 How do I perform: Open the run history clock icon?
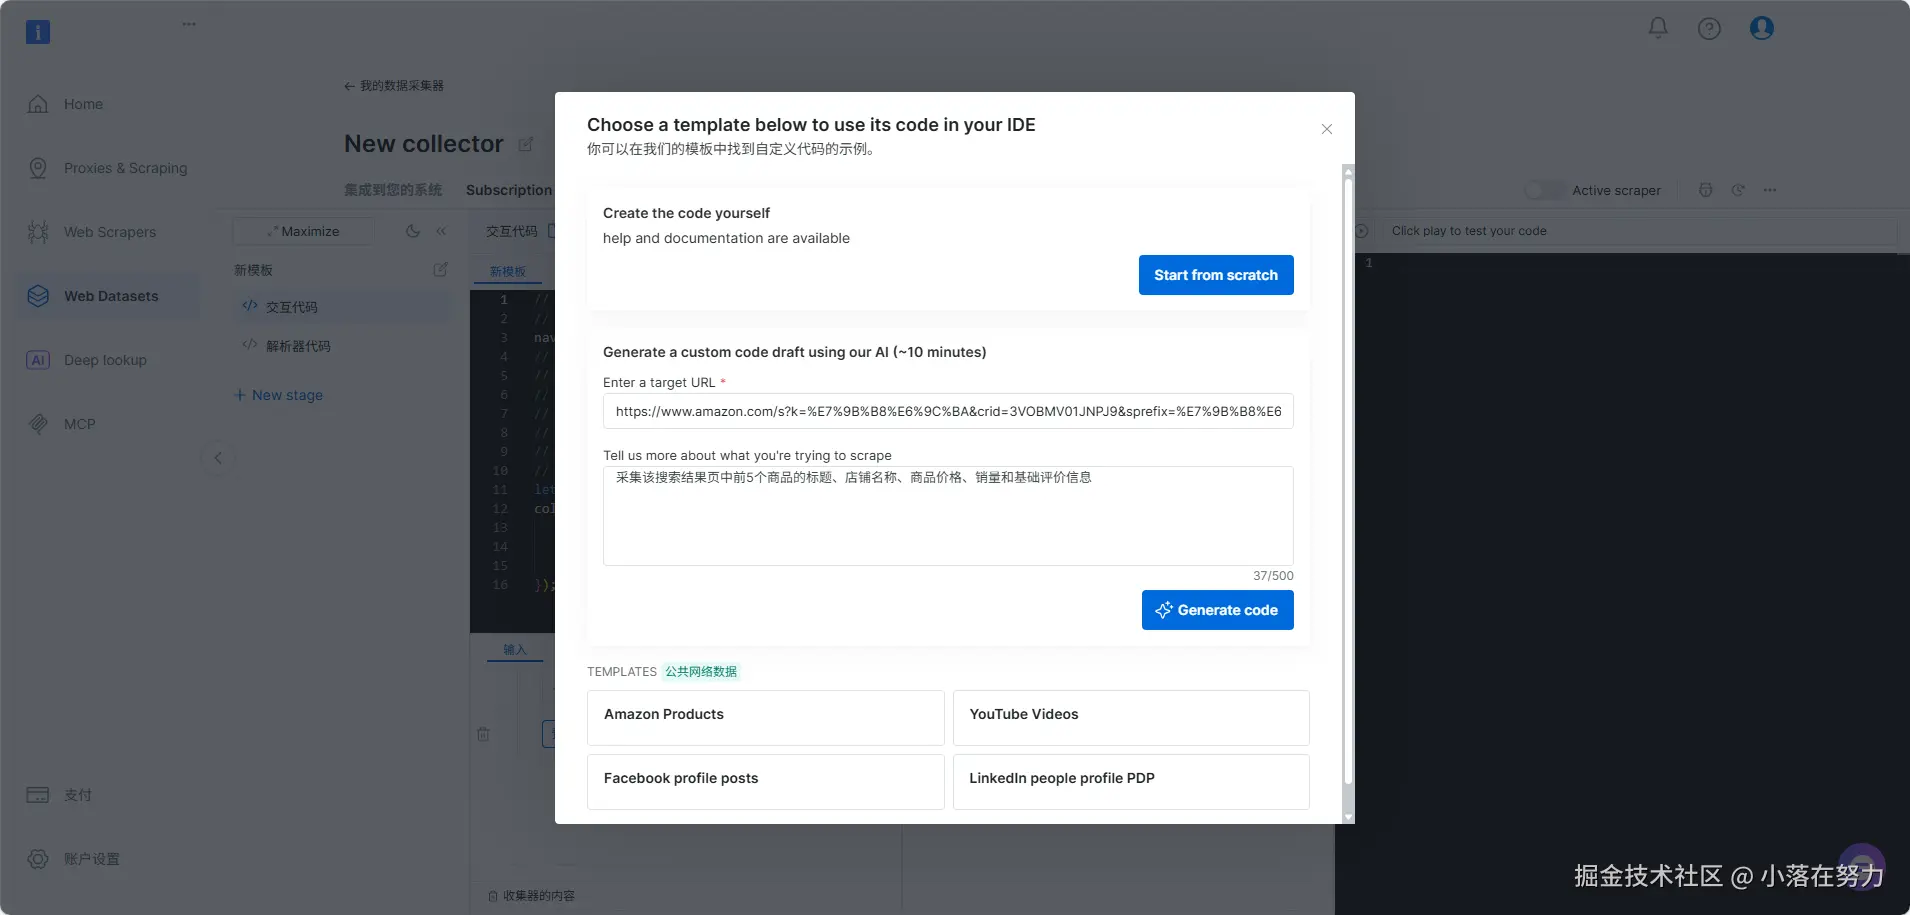[1738, 190]
